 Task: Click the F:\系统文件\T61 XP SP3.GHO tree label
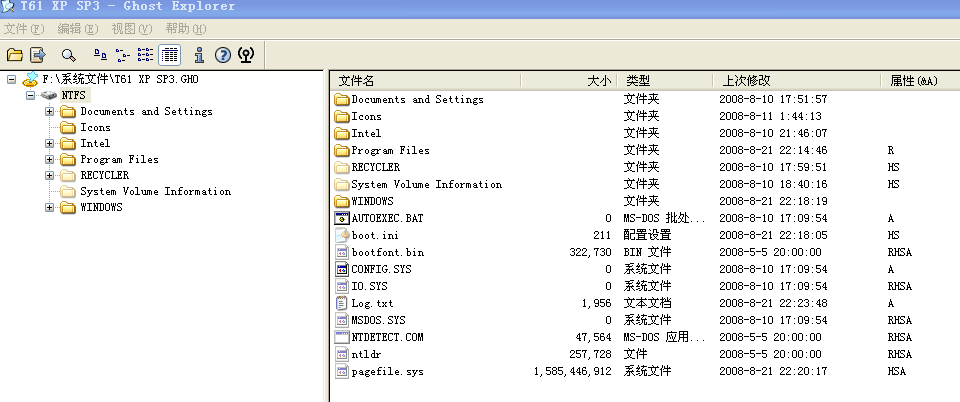coord(120,79)
